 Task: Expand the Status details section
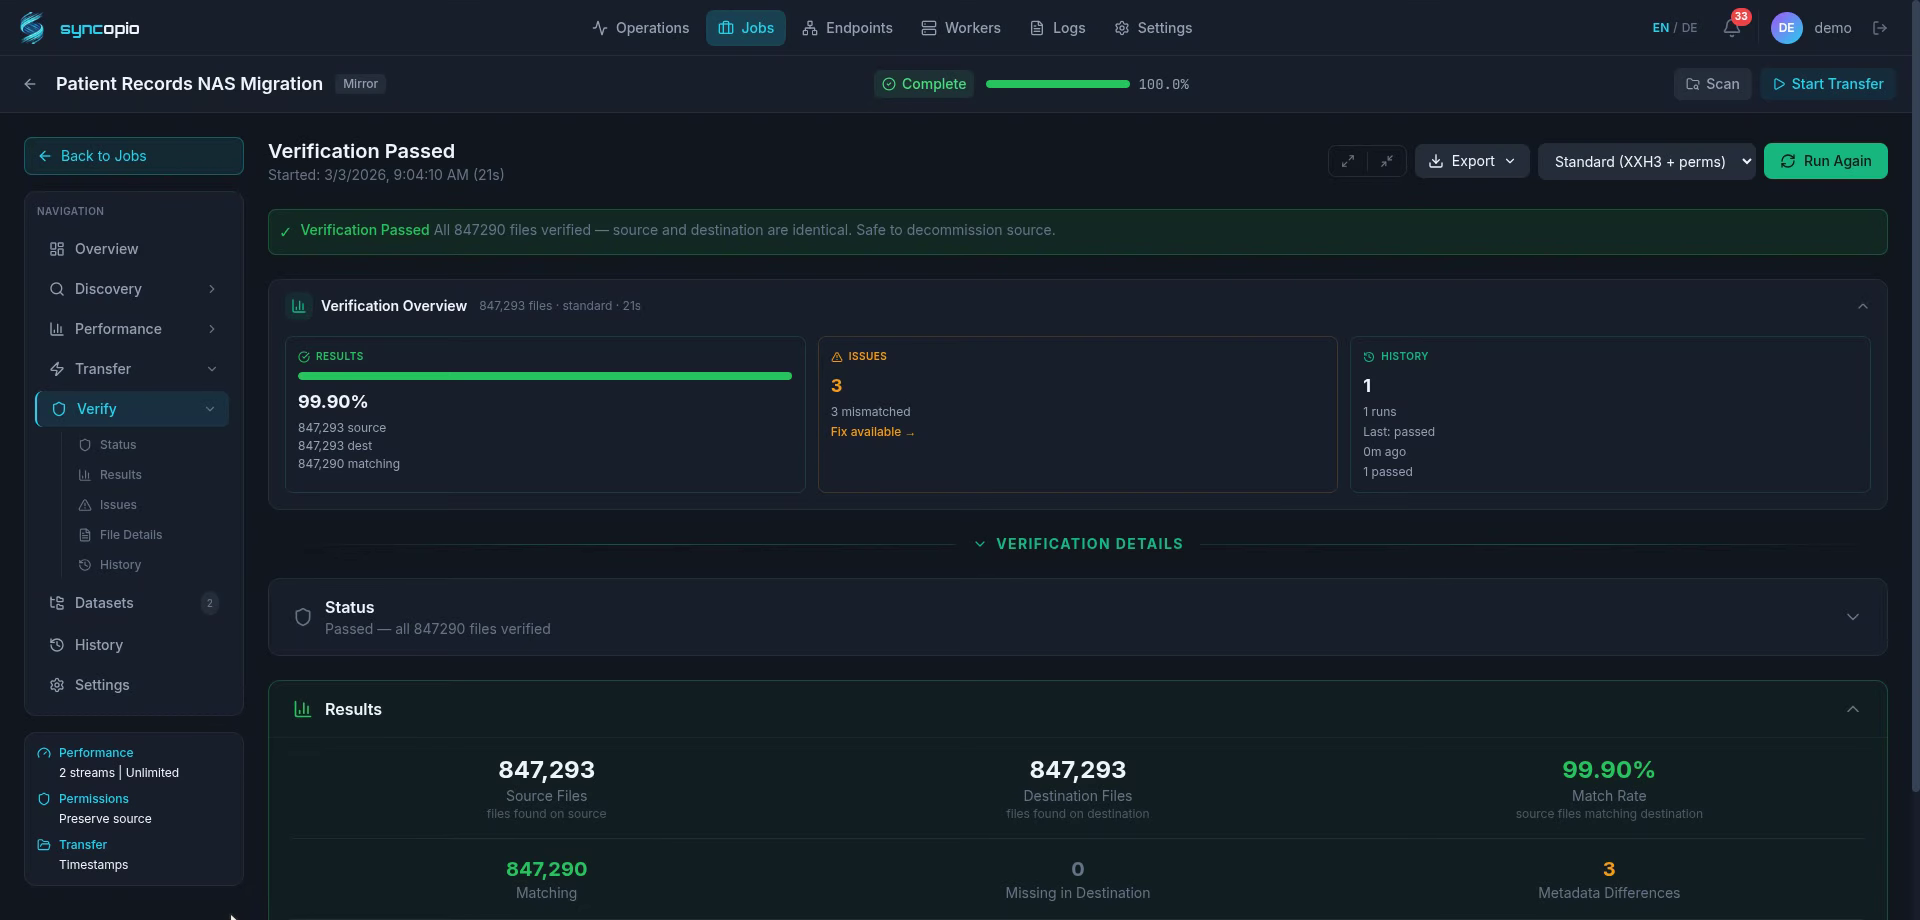pos(1852,617)
